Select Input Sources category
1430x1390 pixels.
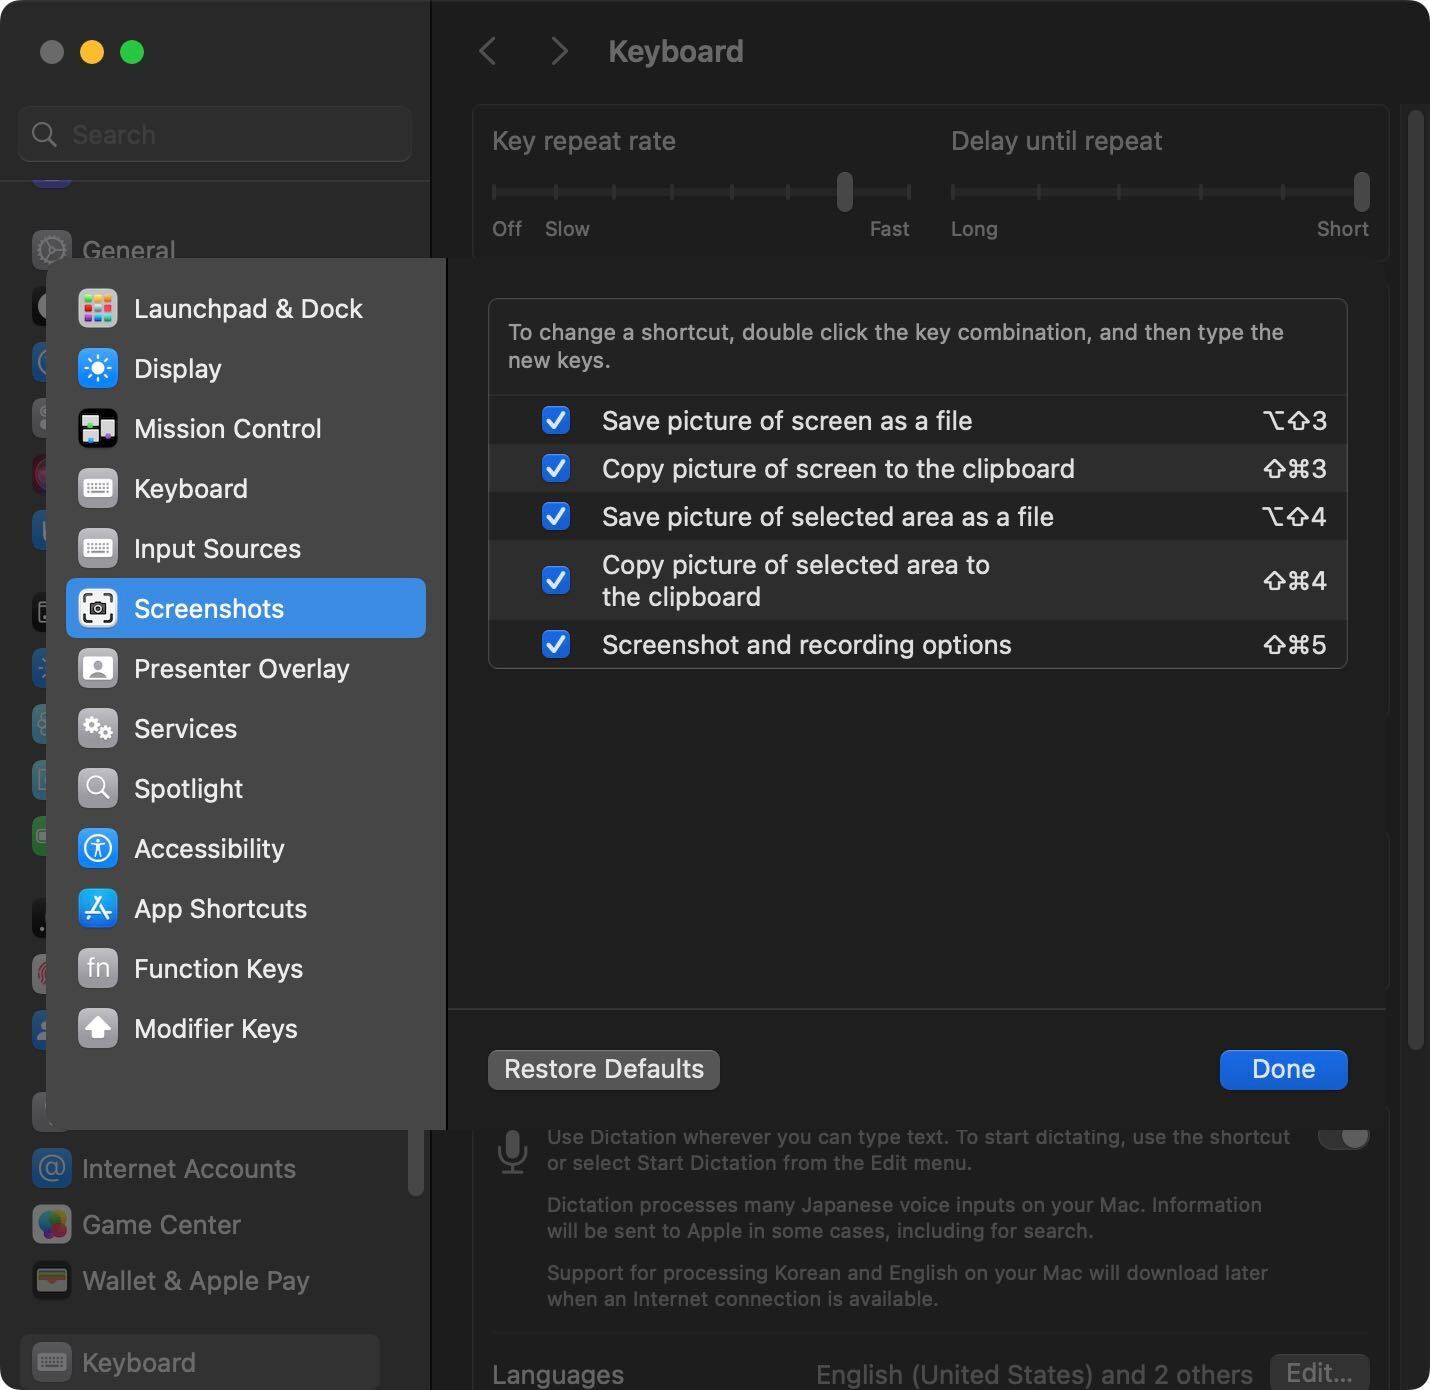pos(246,548)
